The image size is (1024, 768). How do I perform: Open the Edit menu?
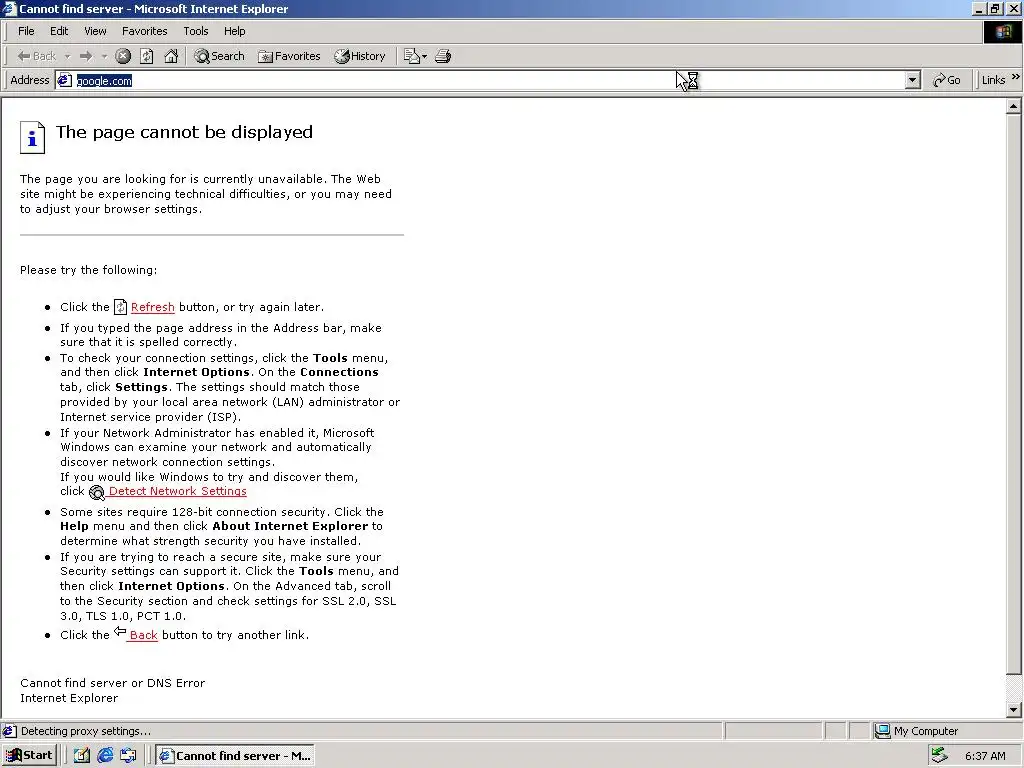point(59,31)
